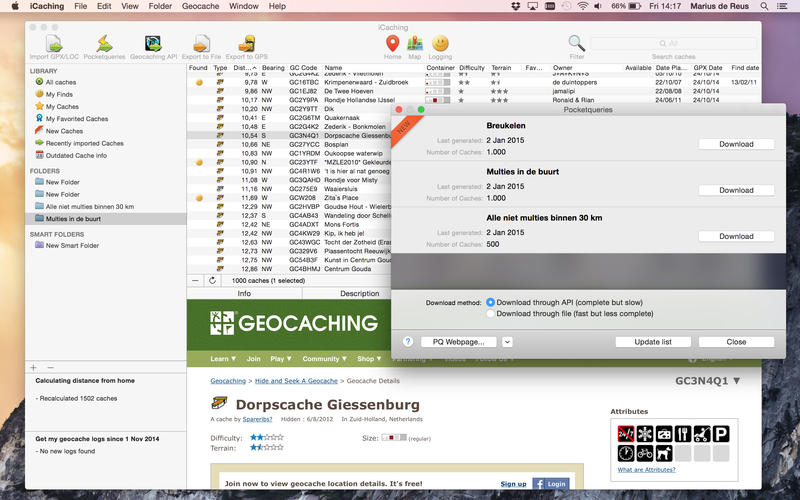The width and height of the screenshot is (800, 500).
Task: Click the remove folder minus button
Action: (50, 367)
